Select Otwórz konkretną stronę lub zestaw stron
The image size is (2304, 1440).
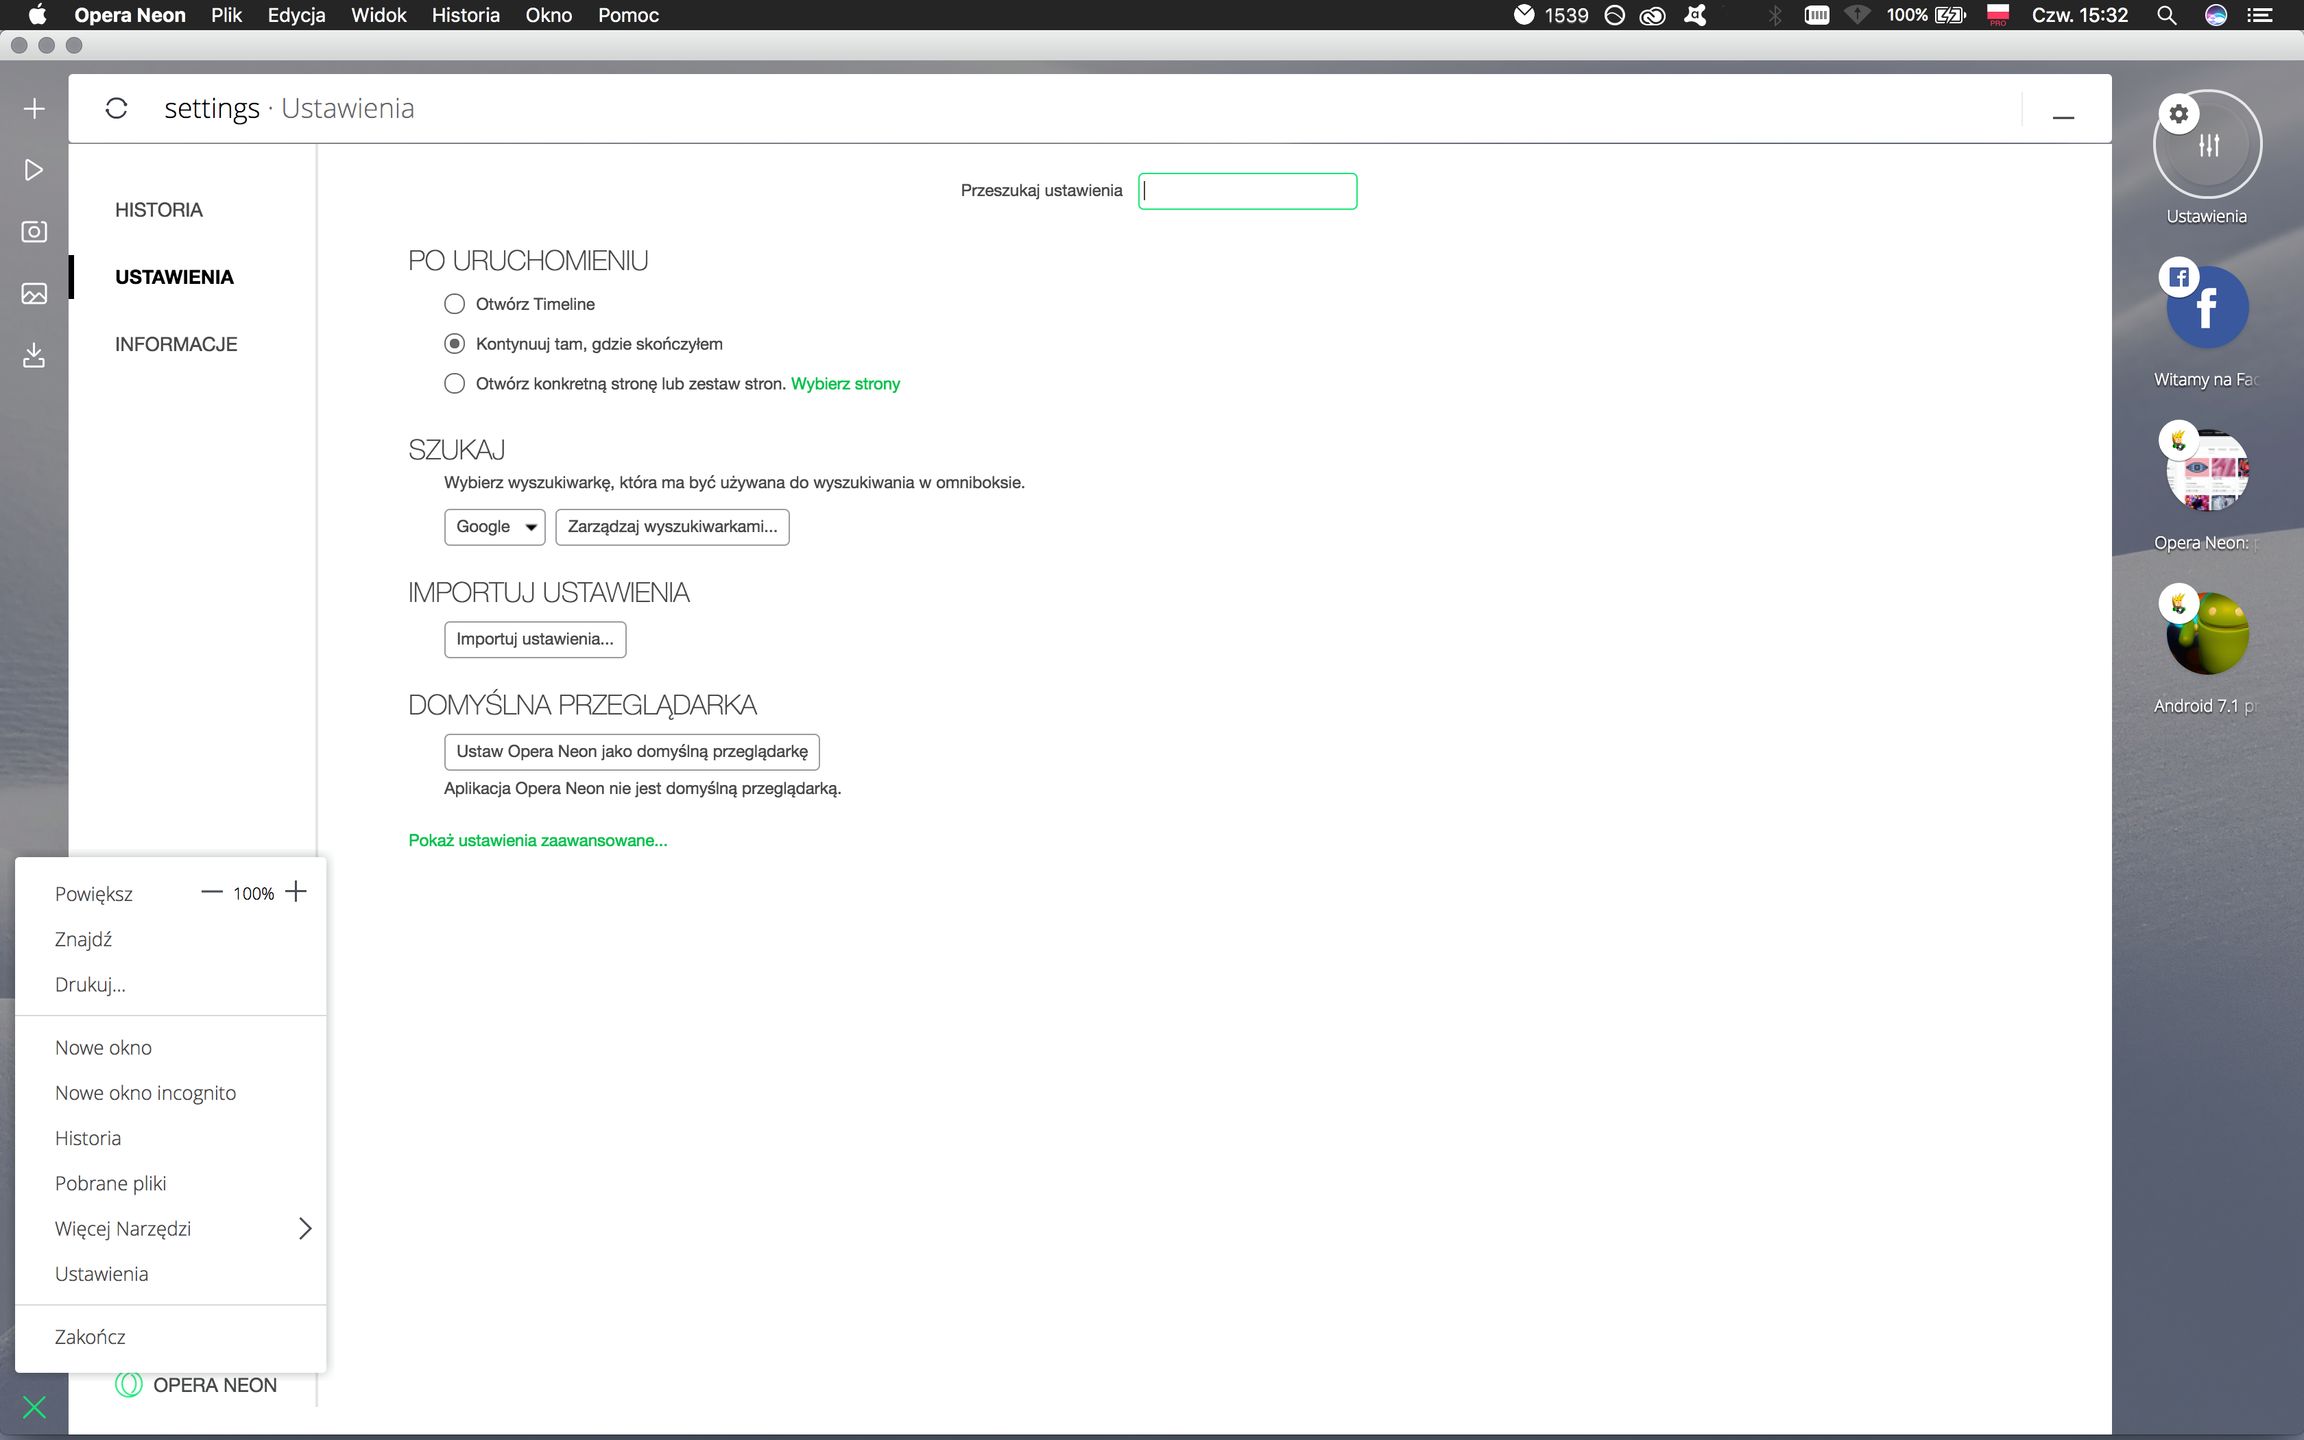[x=455, y=383]
